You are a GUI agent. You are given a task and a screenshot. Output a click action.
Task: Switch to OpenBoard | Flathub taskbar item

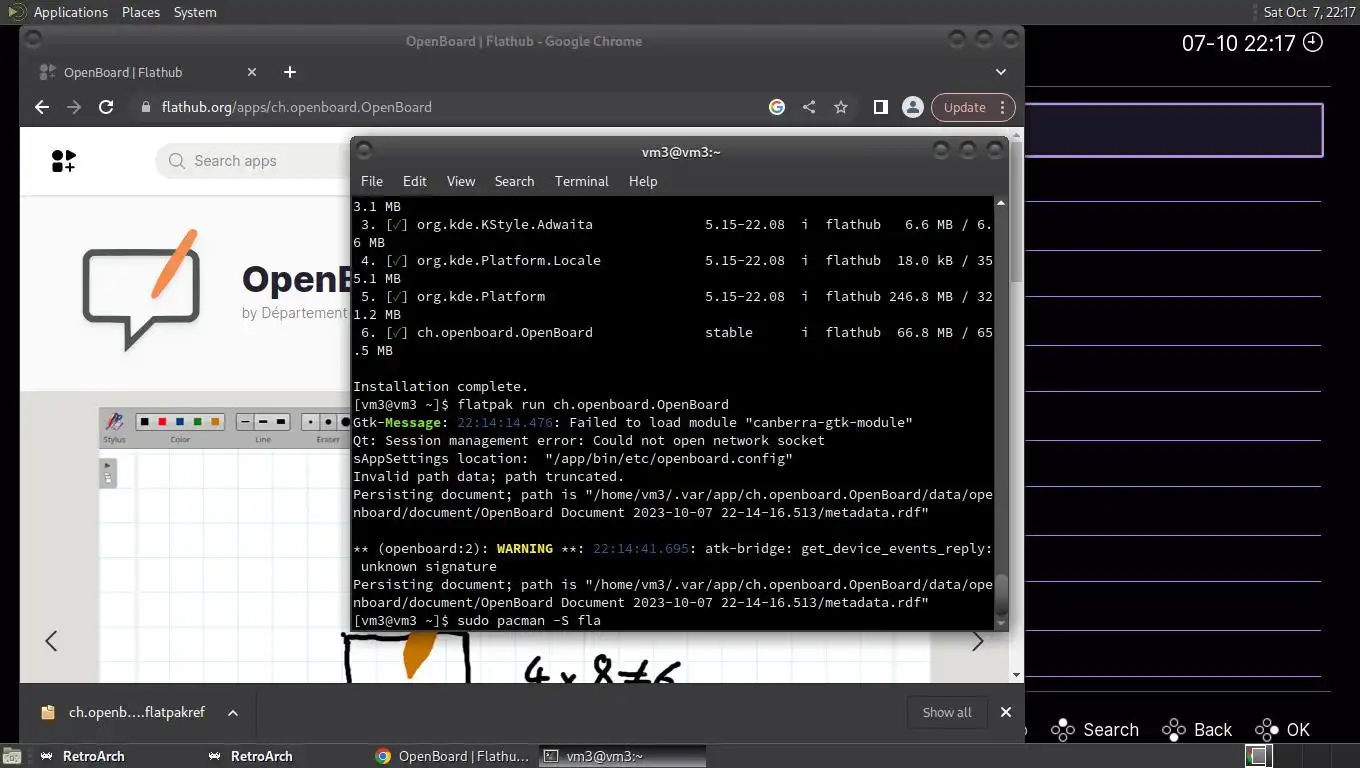point(453,756)
